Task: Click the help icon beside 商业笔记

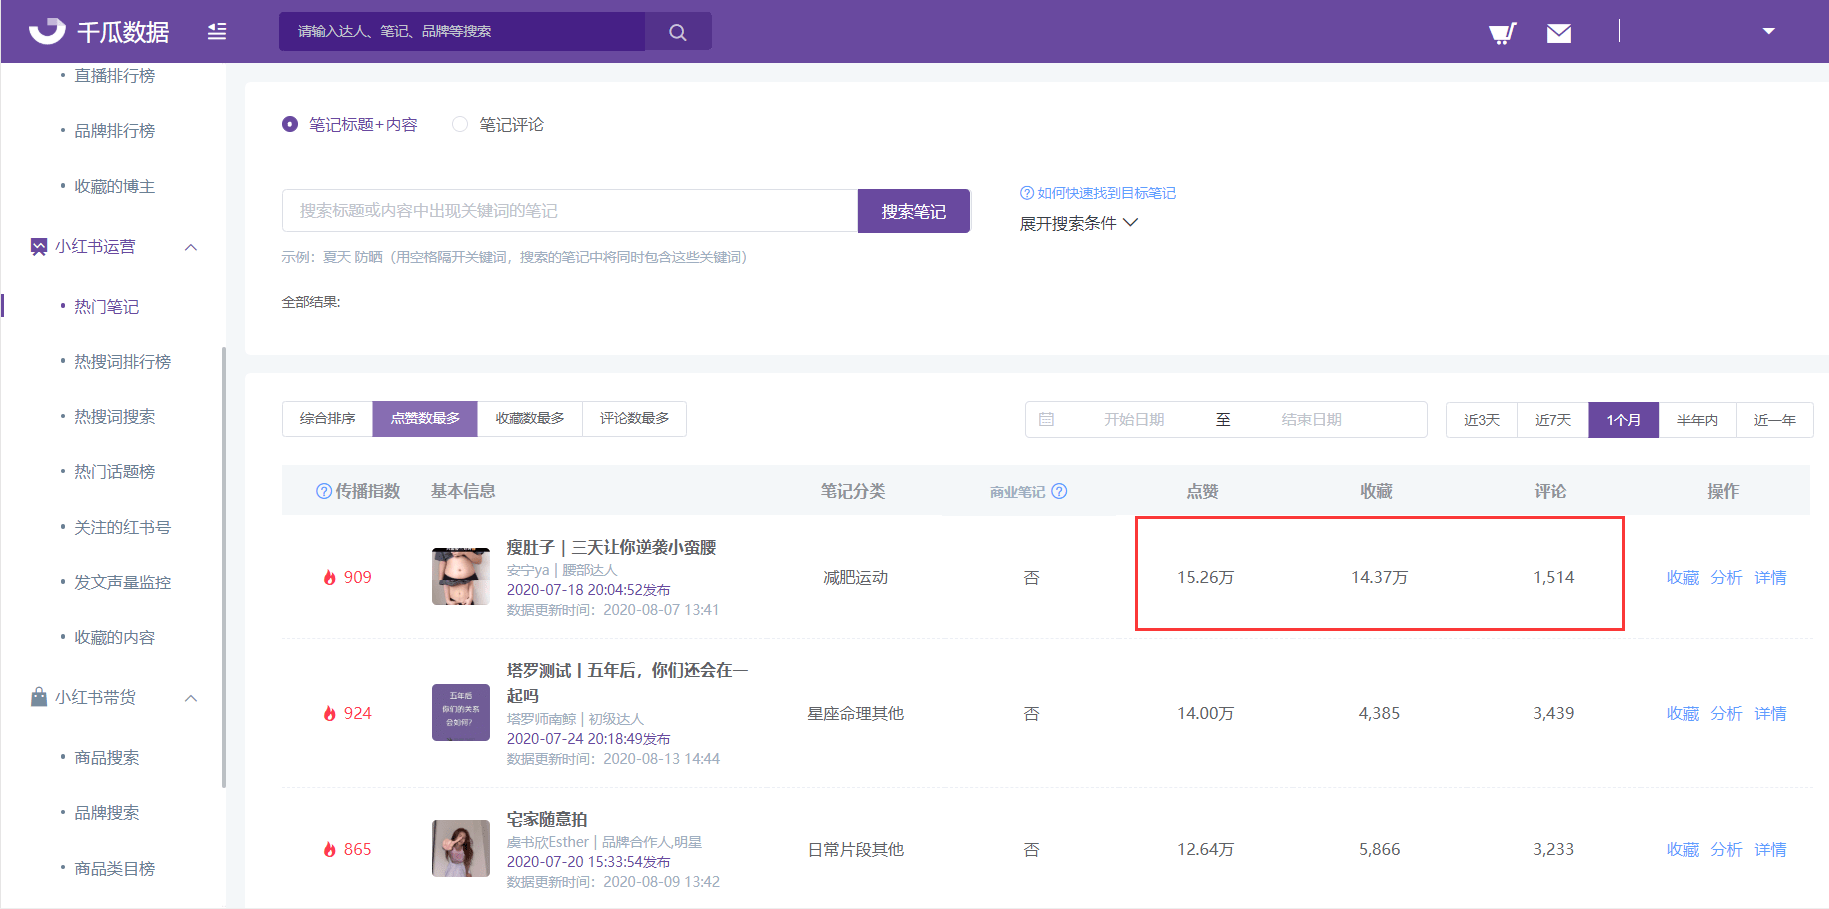Action: click(x=1059, y=491)
